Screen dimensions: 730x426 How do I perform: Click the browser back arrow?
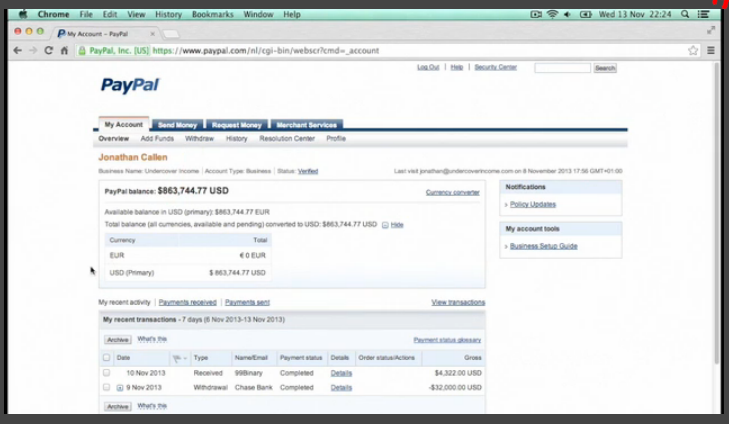tap(18, 50)
